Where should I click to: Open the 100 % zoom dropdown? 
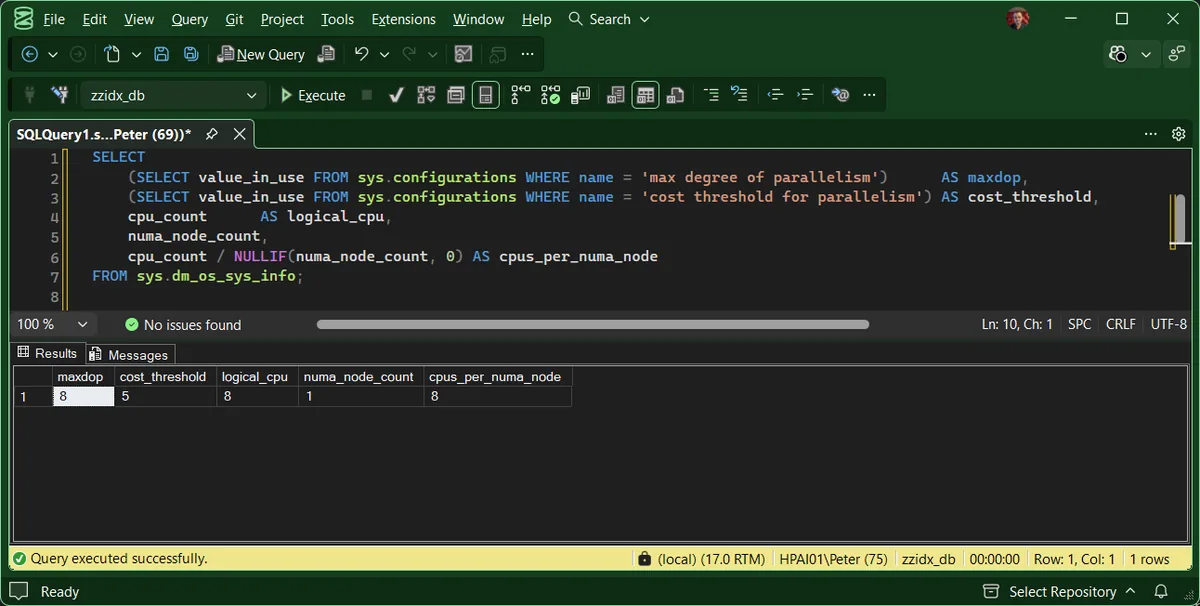pos(53,324)
